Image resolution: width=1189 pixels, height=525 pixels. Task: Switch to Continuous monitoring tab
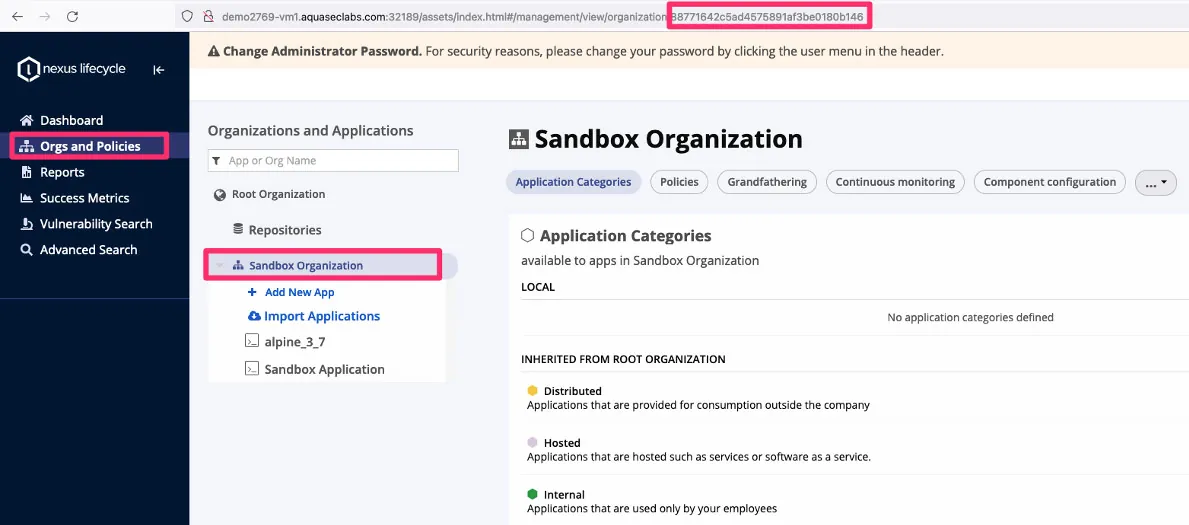tap(895, 182)
